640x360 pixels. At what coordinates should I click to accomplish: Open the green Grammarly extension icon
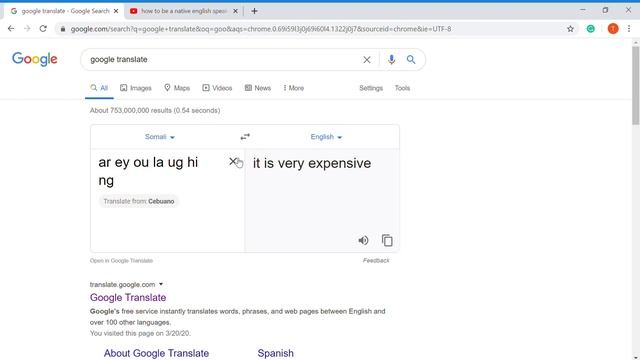coord(591,29)
